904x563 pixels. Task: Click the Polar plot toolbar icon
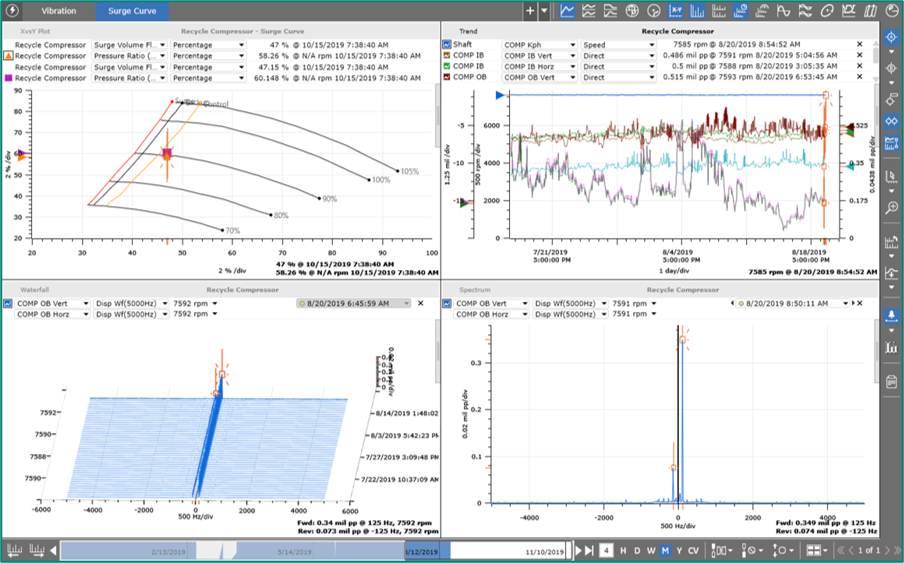(654, 10)
